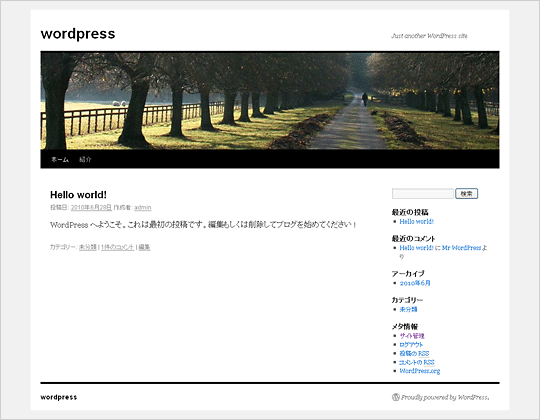Screen dimensions: 540x420
Task: Select Hello world! under 最近の投稿
Action: (416, 221)
